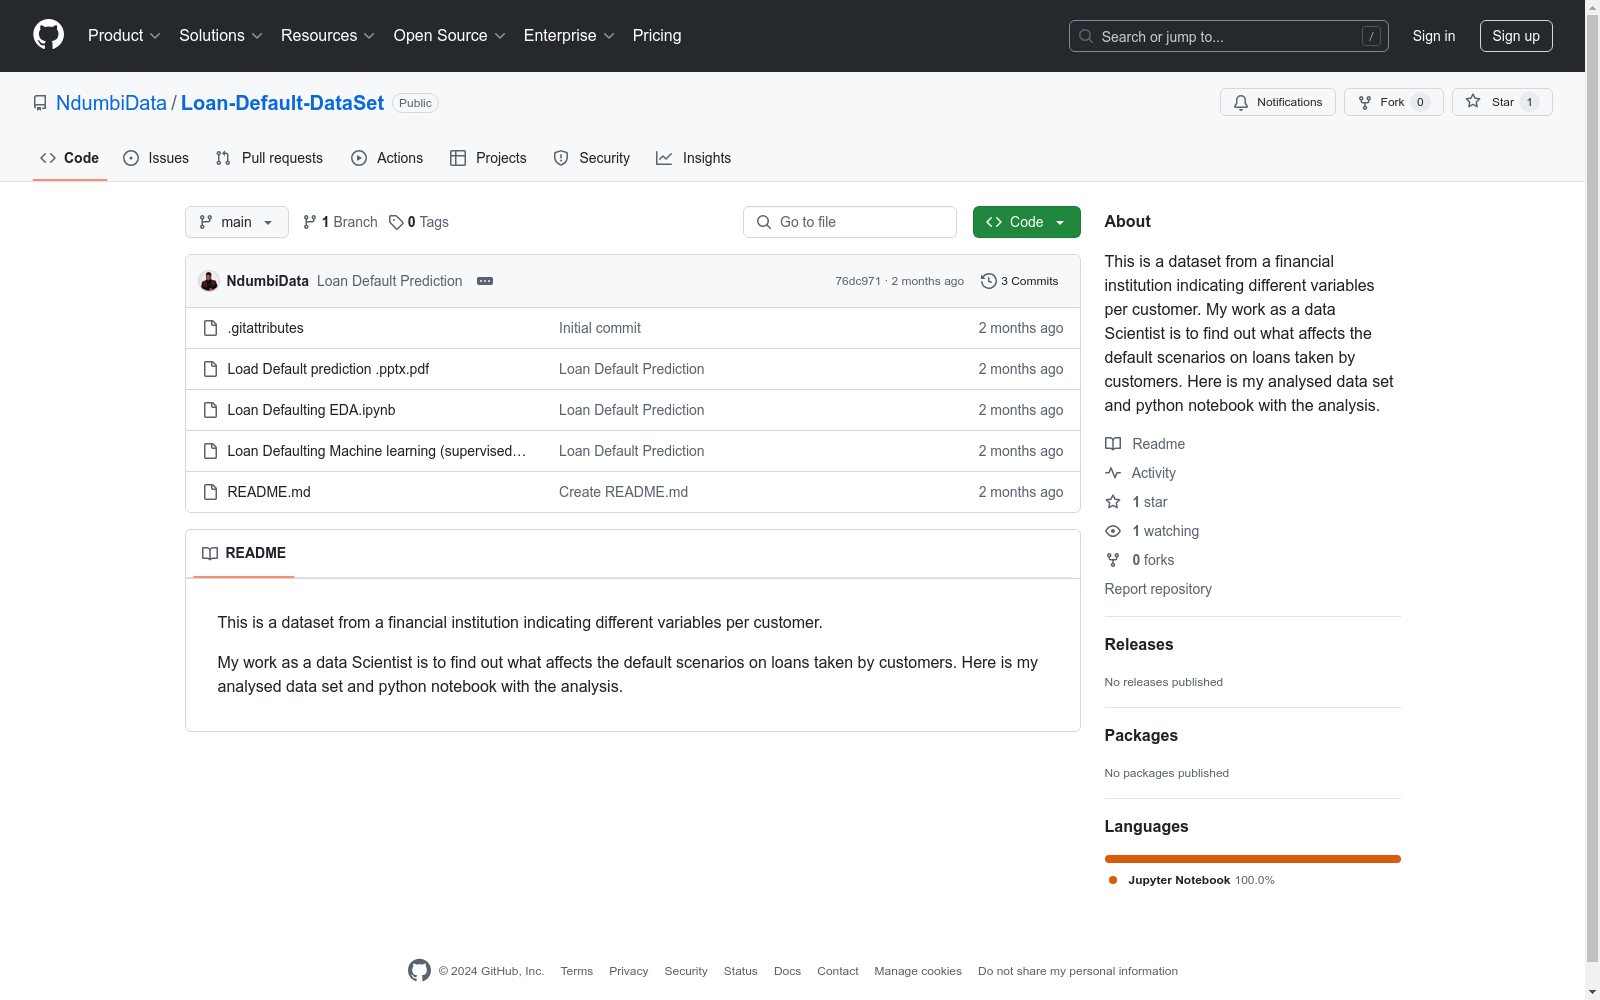Select the Code tab

[70, 158]
